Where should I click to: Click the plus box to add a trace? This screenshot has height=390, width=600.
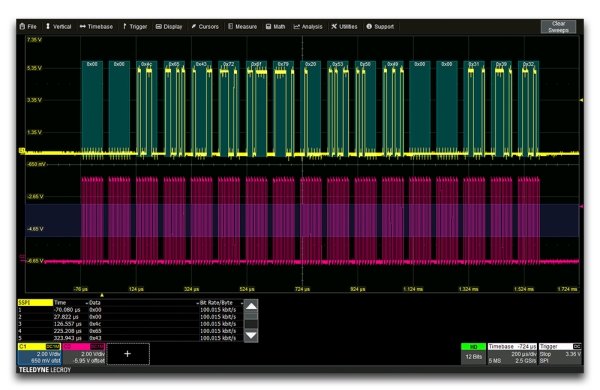(128, 354)
